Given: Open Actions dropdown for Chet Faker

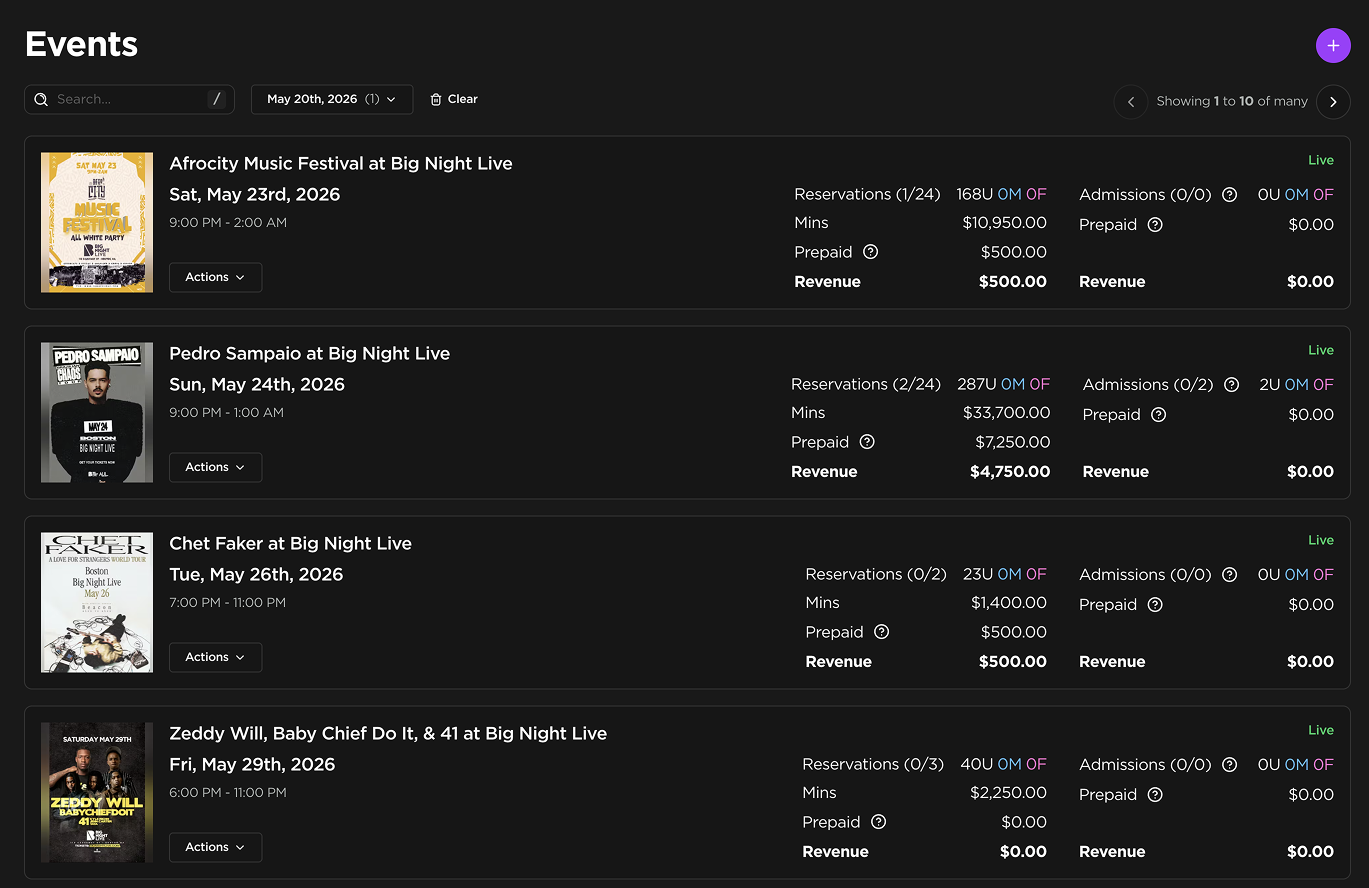Looking at the screenshot, I should pyautogui.click(x=215, y=657).
